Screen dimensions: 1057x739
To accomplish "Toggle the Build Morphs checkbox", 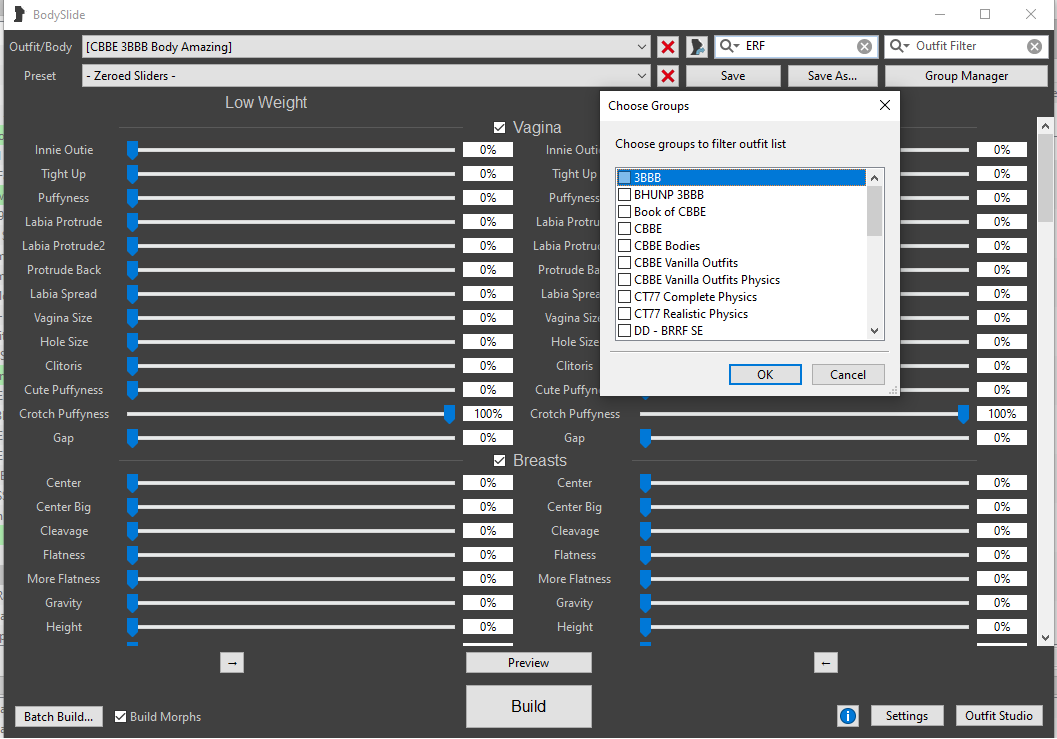I will click(121, 717).
